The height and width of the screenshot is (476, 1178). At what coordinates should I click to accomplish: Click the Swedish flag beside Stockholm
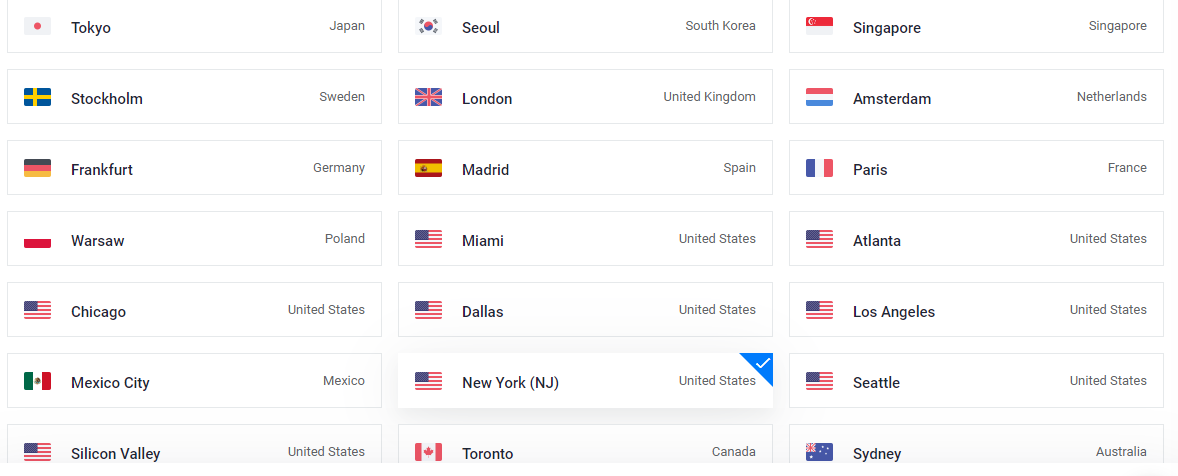[37, 97]
